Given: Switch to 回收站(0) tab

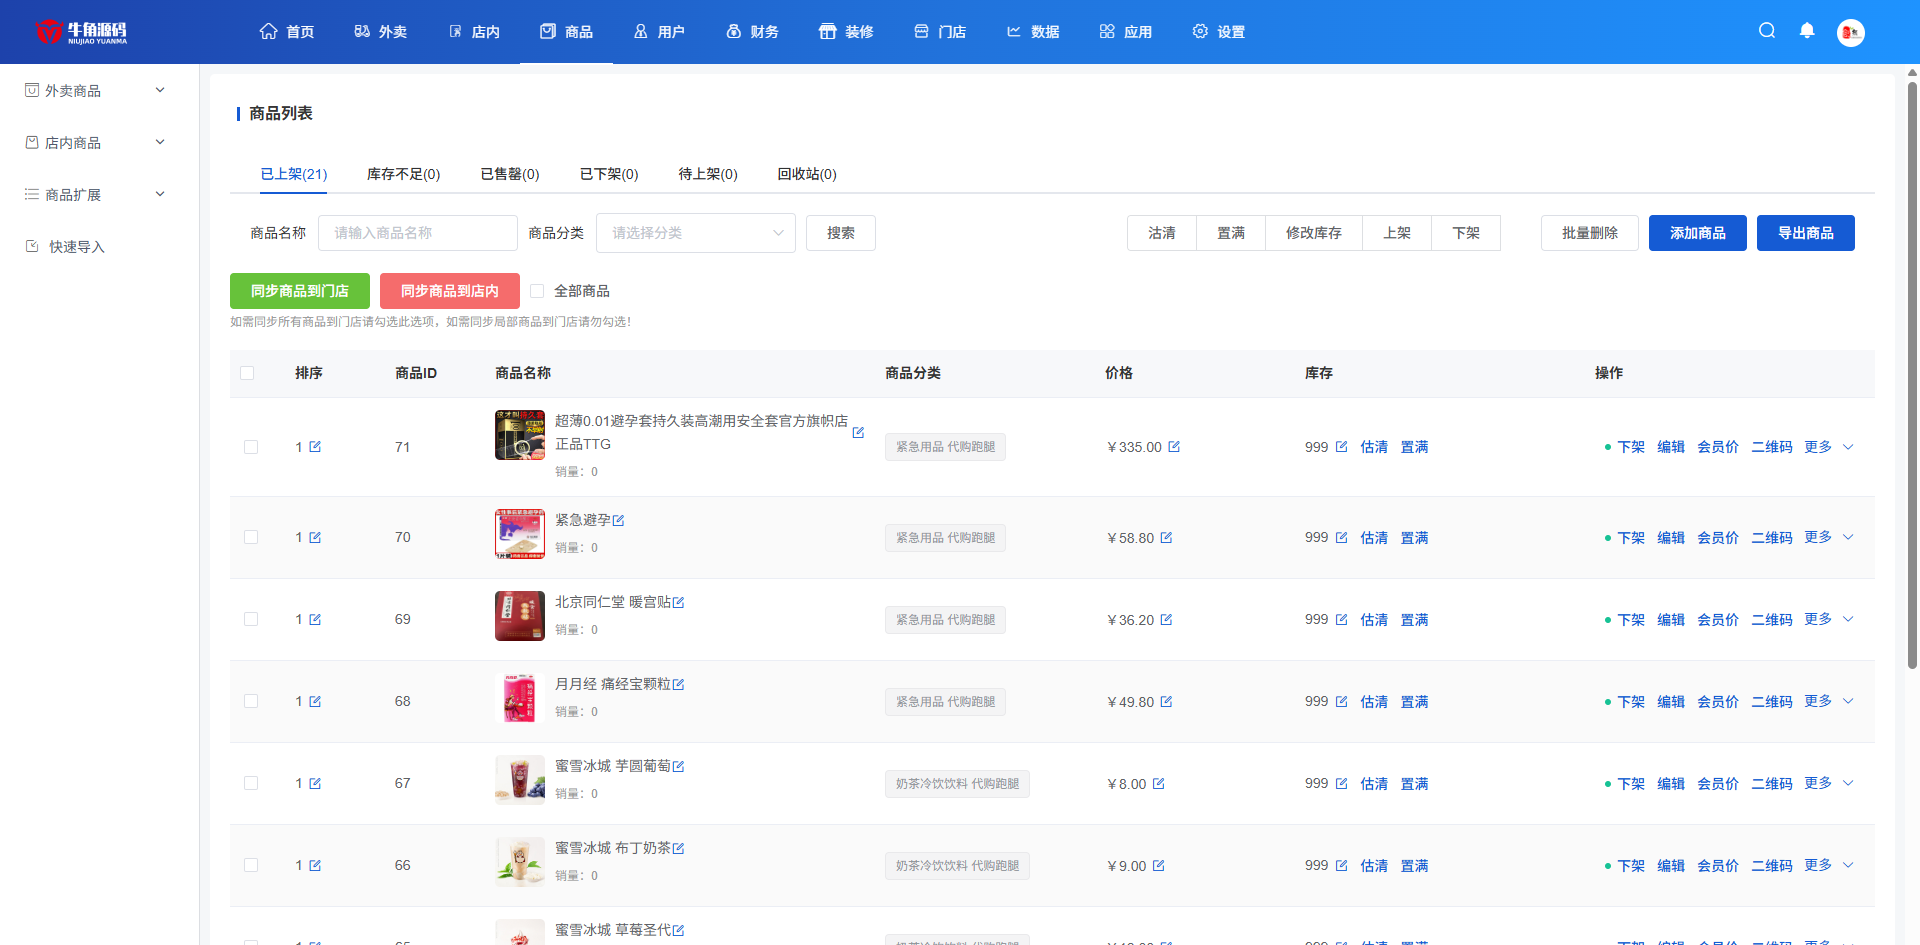Looking at the screenshot, I should tap(807, 174).
